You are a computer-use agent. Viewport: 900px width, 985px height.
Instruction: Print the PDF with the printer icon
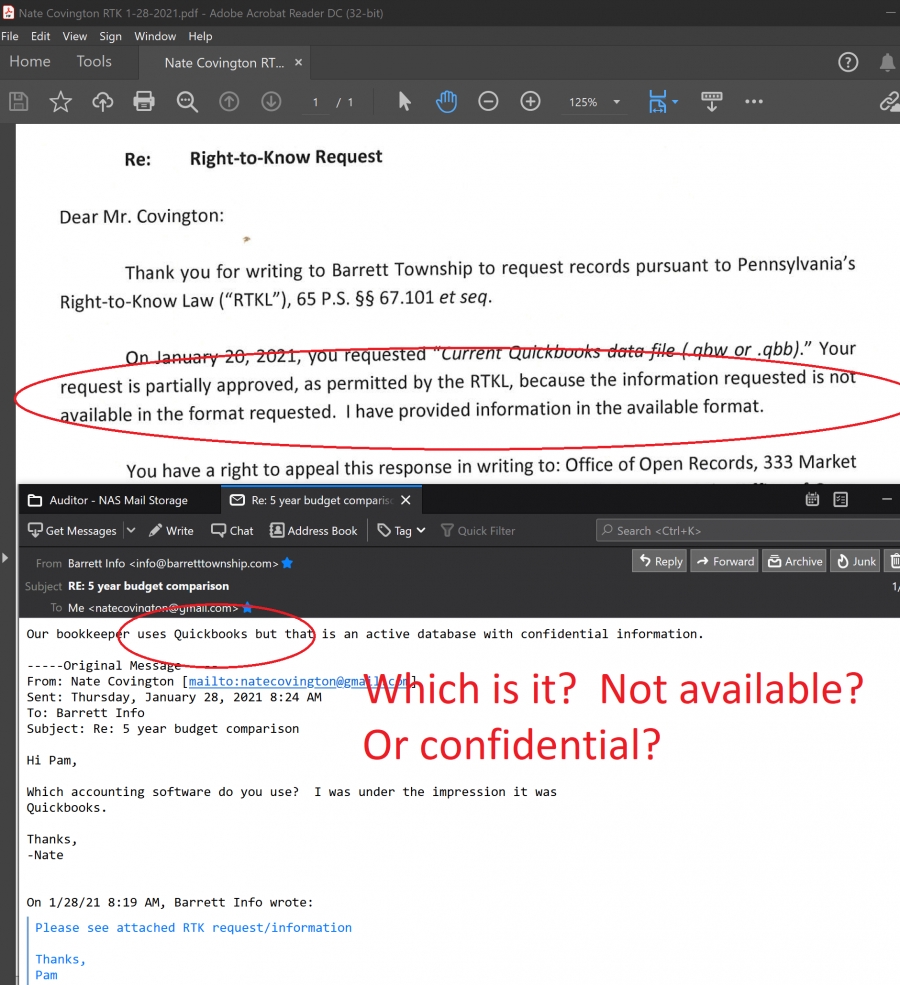click(144, 101)
